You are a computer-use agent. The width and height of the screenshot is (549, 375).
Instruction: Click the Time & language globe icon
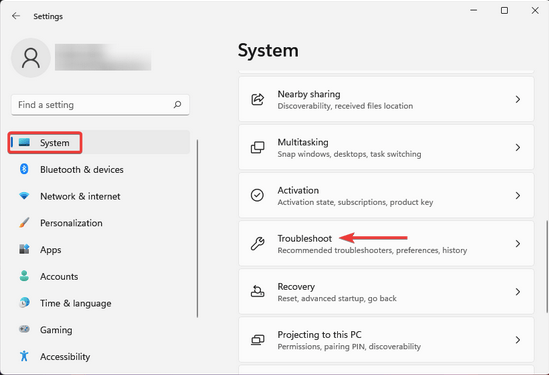tap(24, 303)
